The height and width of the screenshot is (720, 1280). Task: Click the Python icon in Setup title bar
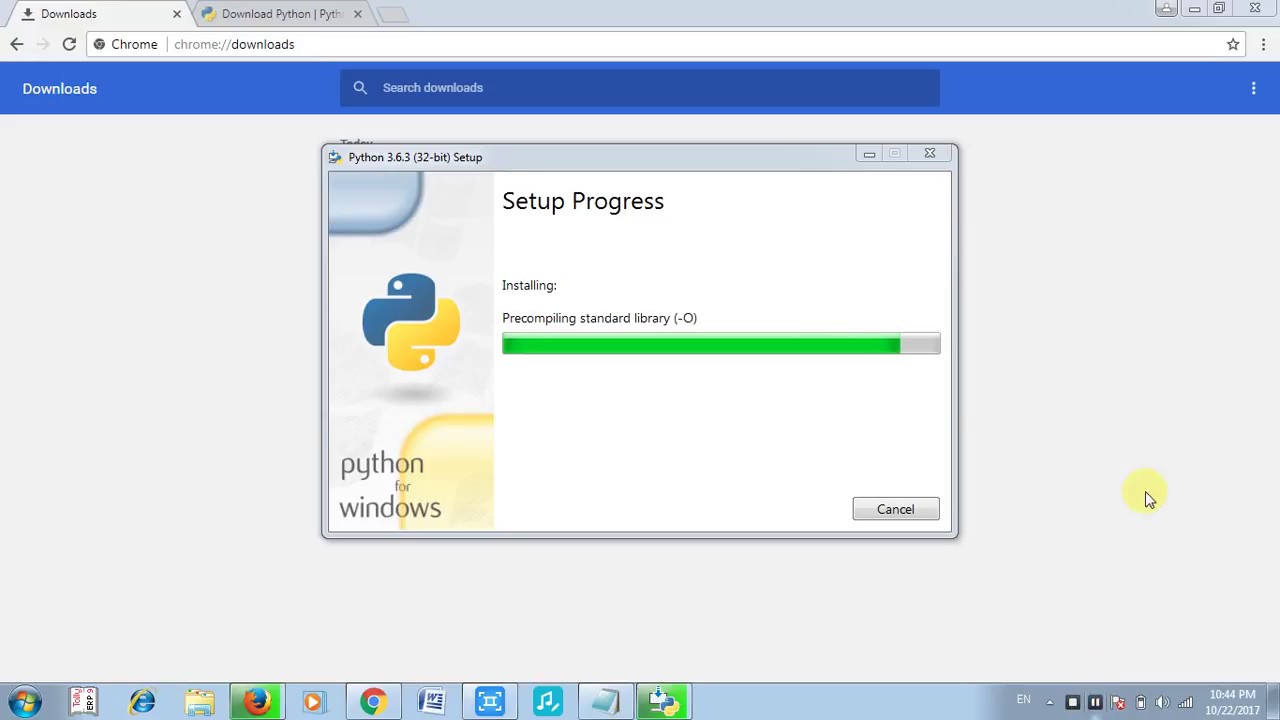tap(335, 157)
